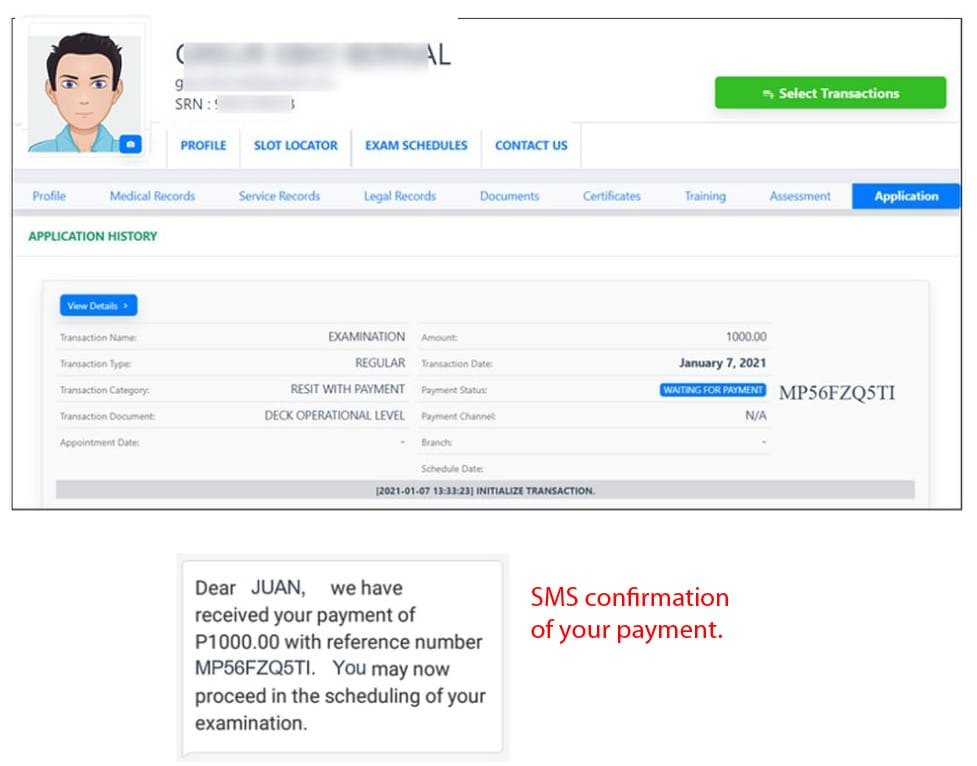This screenshot has height=766, width=977.
Task: Click the N/A payment channel value
Action: pos(756,415)
